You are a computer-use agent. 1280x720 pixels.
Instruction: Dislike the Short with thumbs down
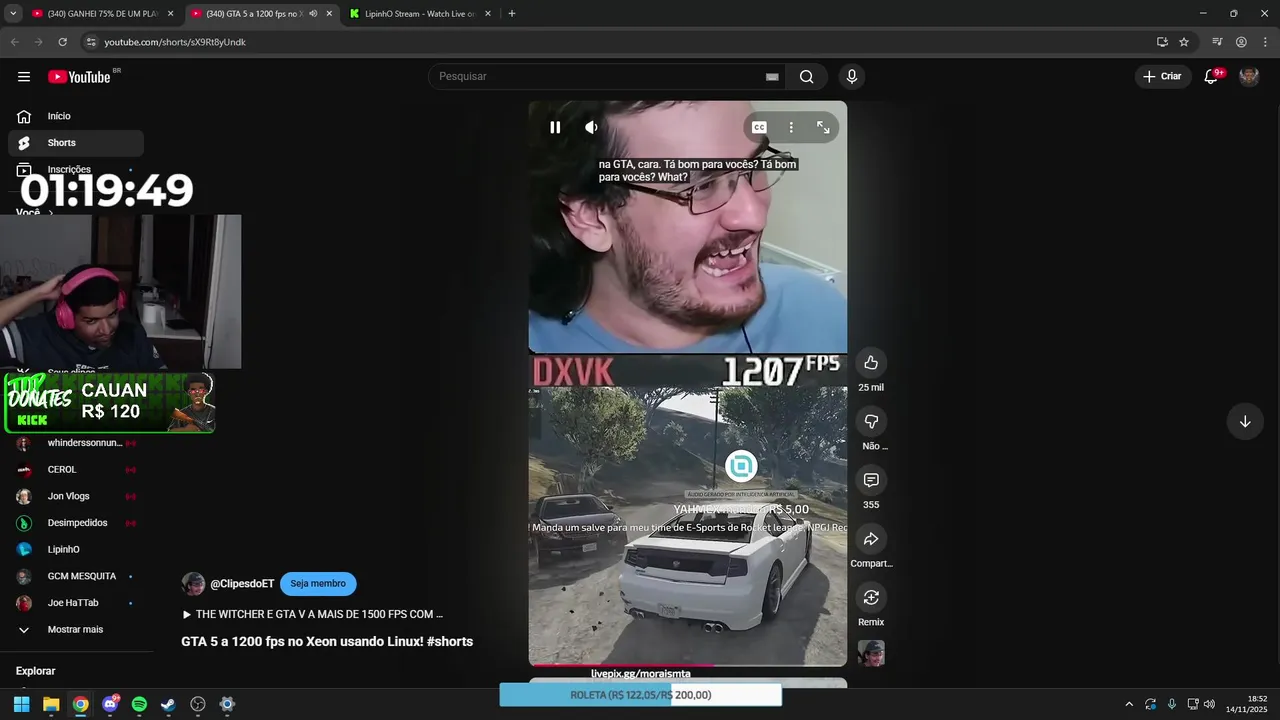[x=871, y=421]
